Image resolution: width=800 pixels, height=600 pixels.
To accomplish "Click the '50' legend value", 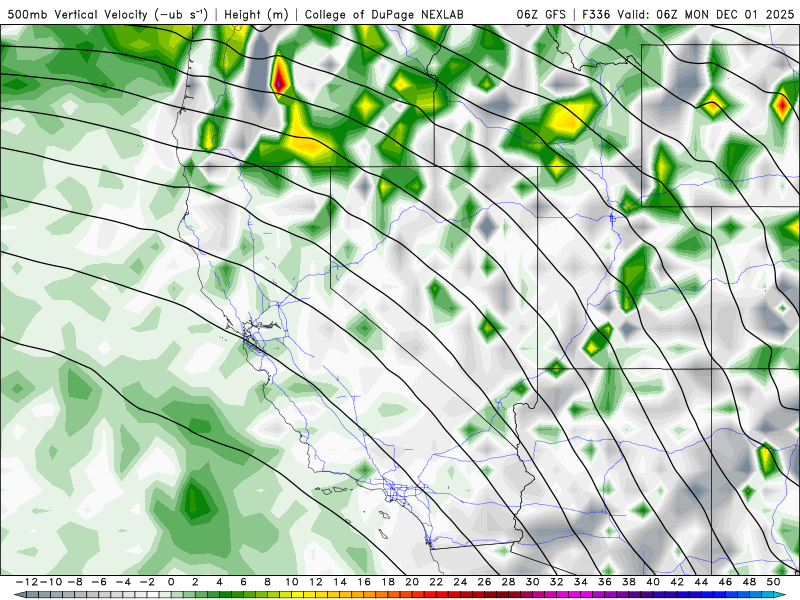I will point(773,582).
